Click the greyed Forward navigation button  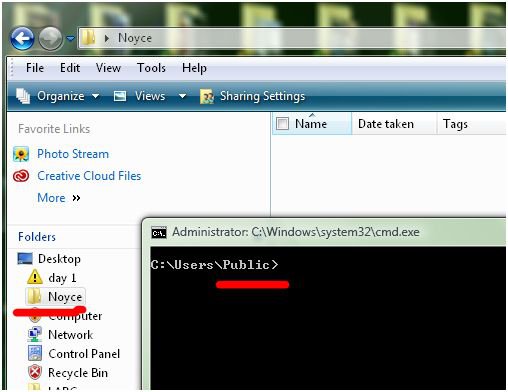50,39
